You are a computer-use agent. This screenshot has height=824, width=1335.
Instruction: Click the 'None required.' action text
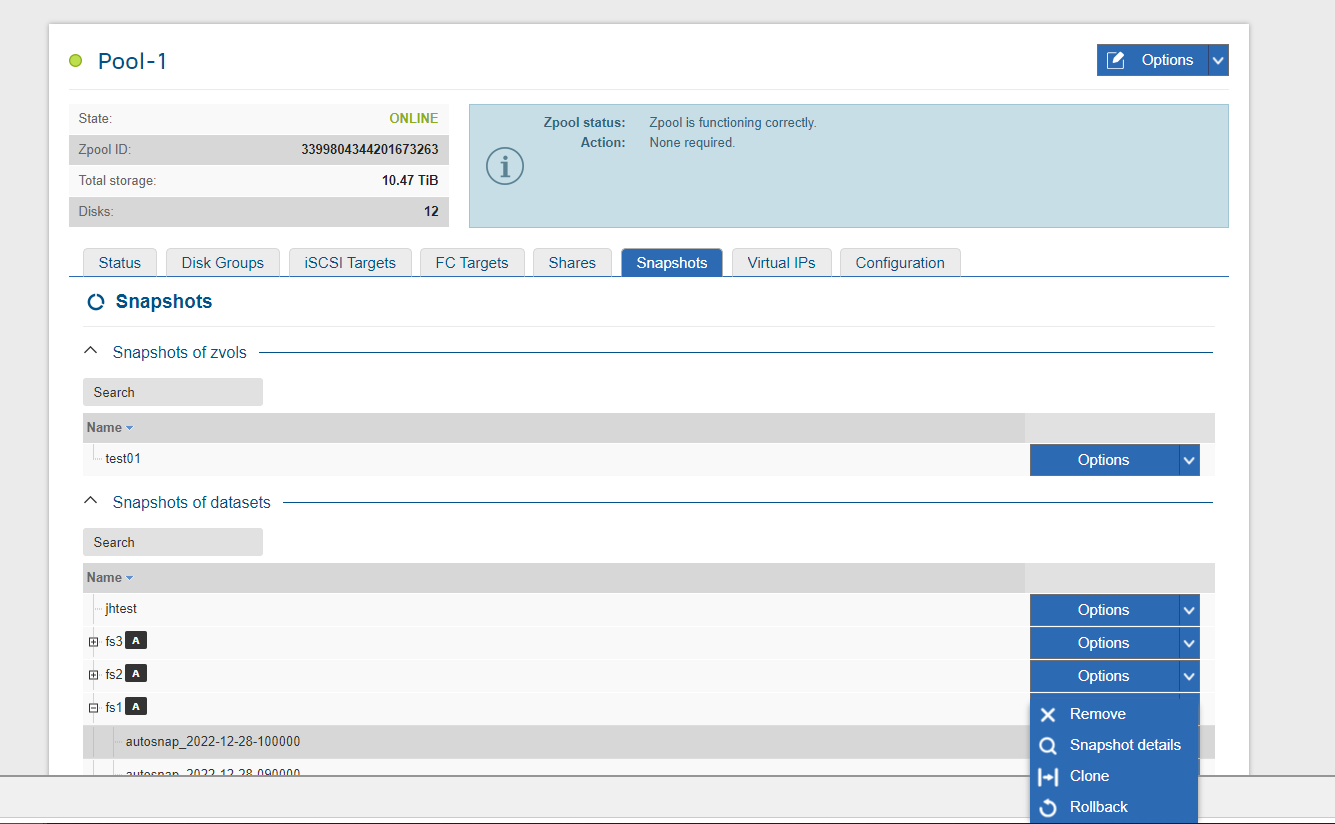pos(692,143)
